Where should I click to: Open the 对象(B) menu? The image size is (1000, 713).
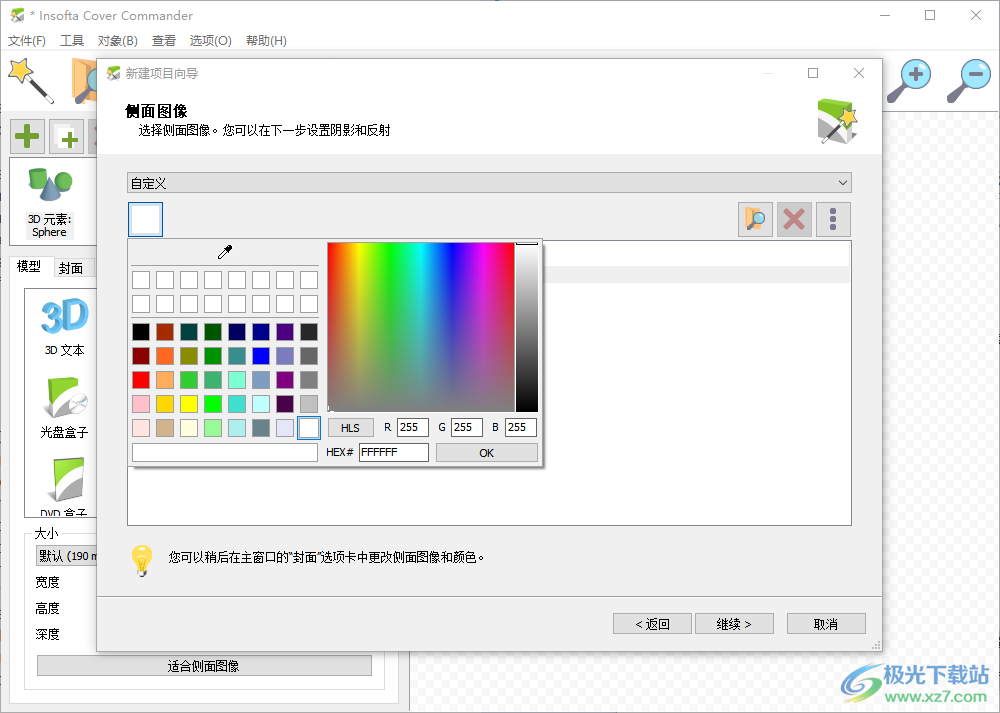tap(117, 41)
